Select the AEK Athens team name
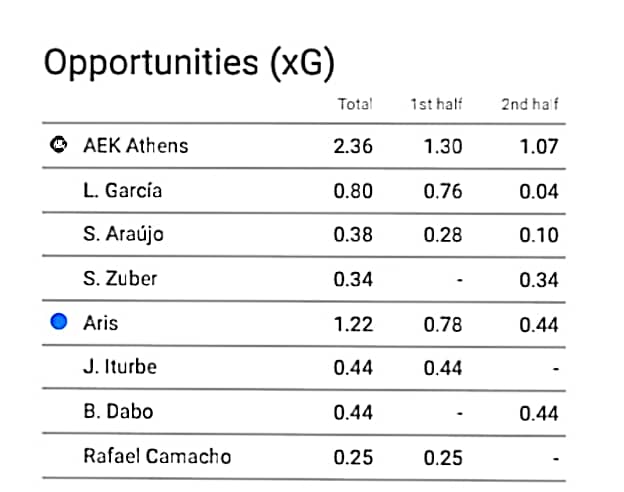 136,146
